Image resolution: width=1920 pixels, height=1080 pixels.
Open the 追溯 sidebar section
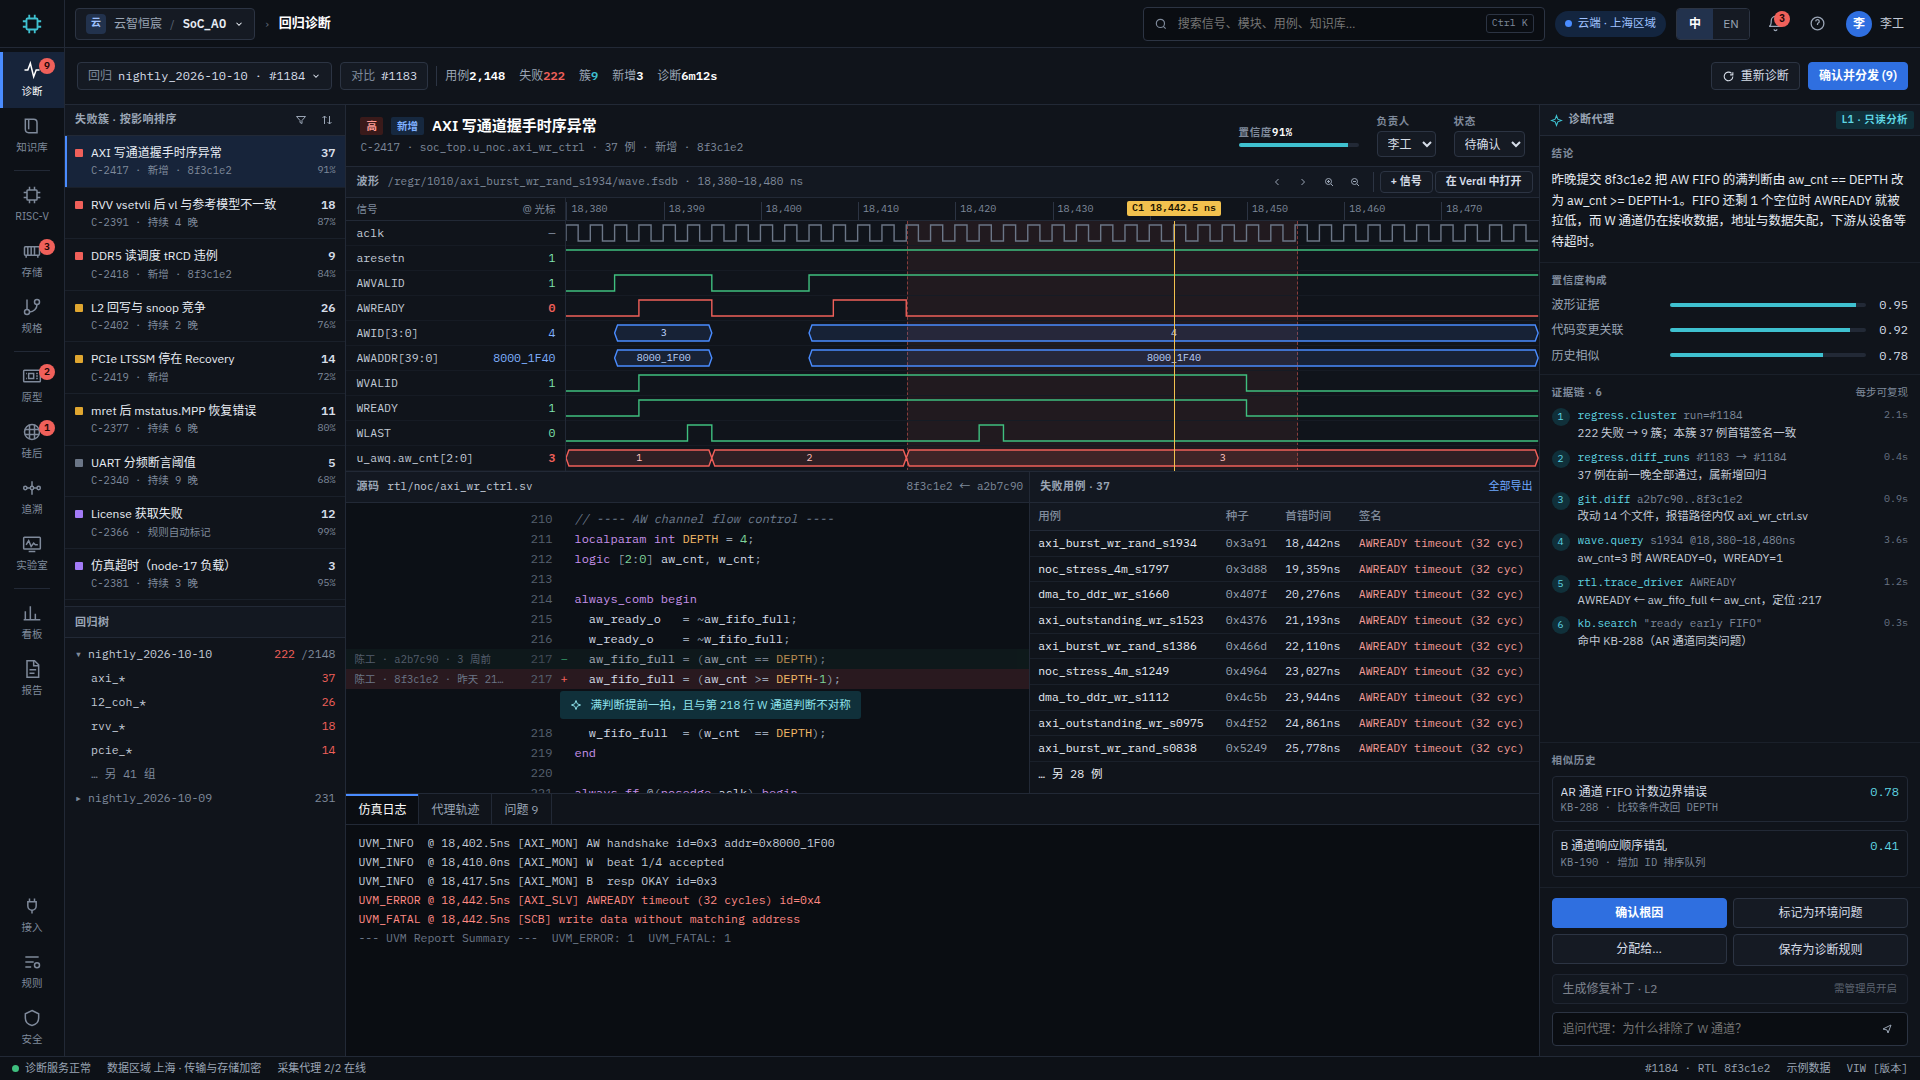(x=32, y=496)
